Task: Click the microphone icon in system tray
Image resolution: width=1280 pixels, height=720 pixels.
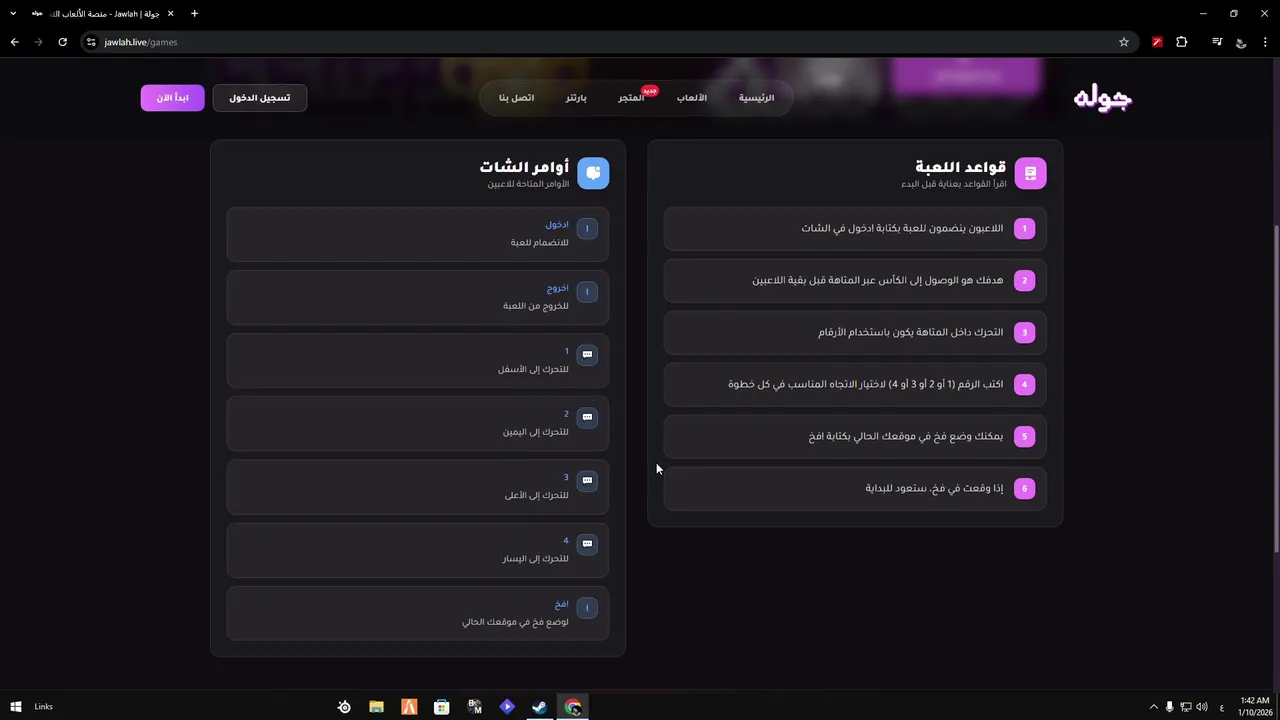Action: tap(1169, 707)
